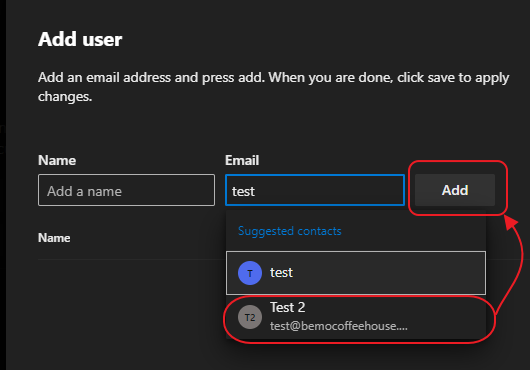The height and width of the screenshot is (370, 530).
Task: Click the Add button
Action: (x=455, y=190)
